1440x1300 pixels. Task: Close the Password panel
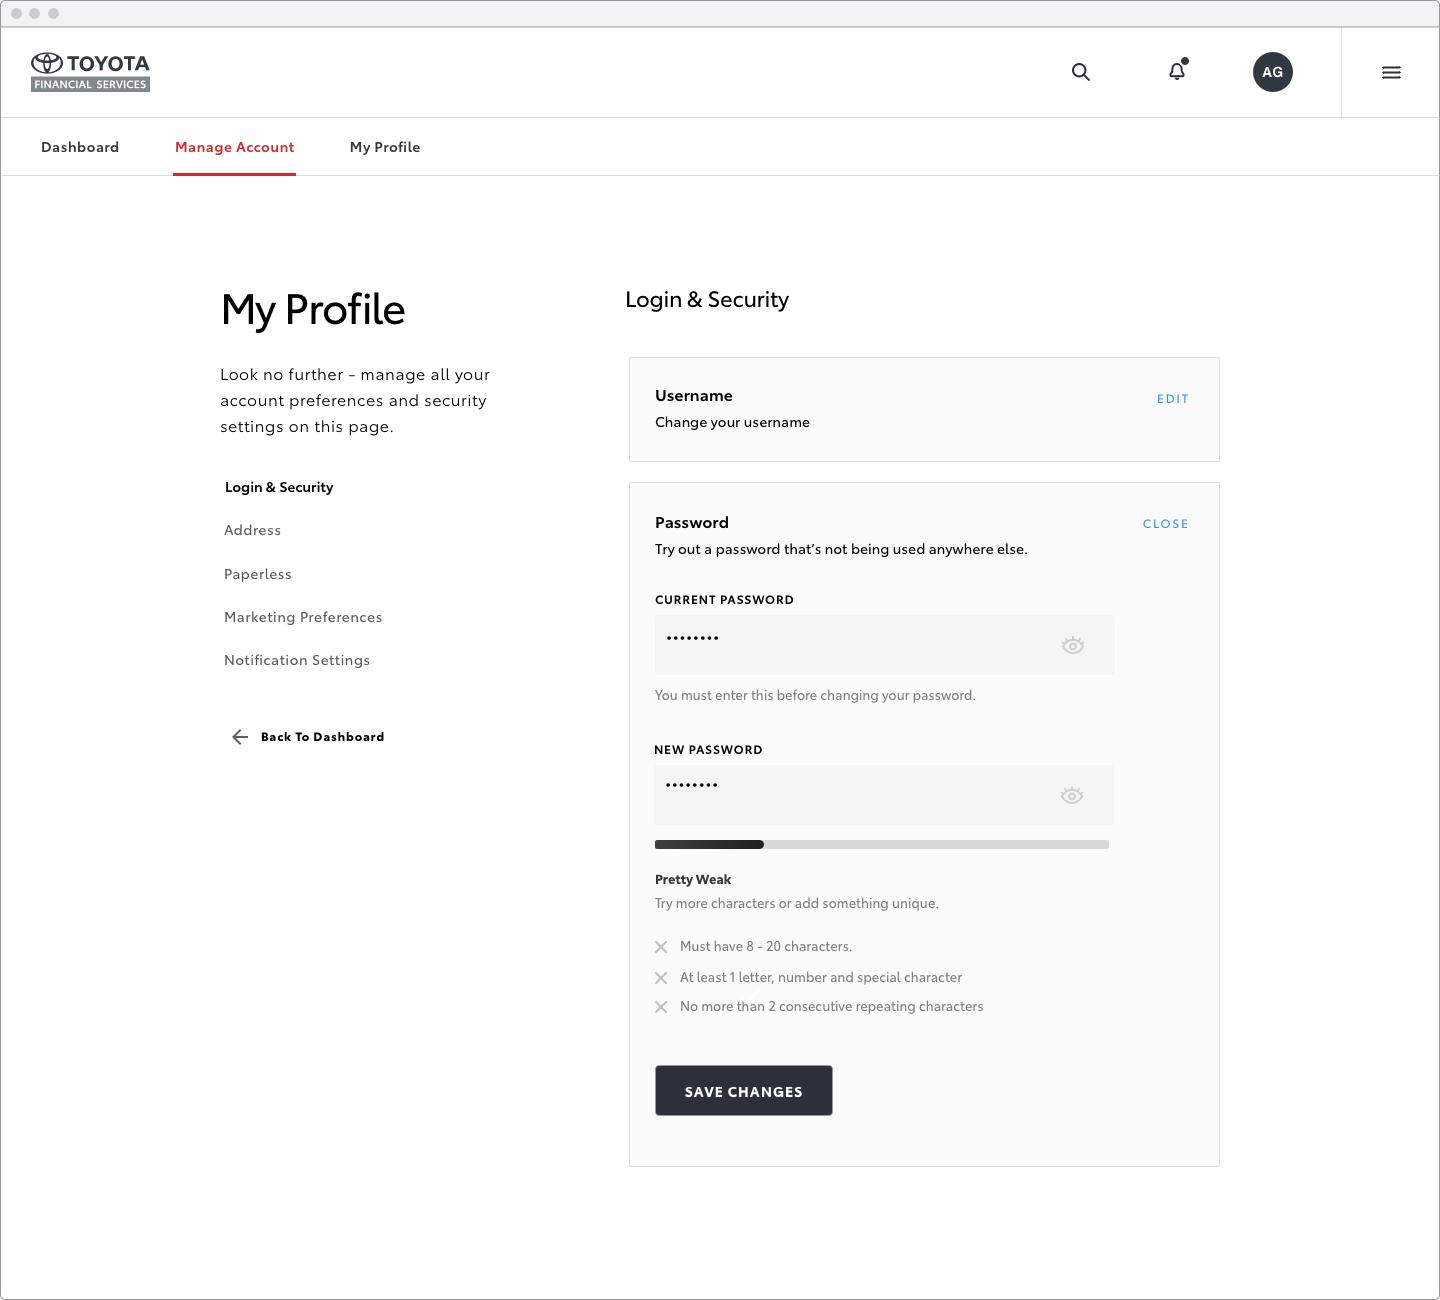pyautogui.click(x=1166, y=524)
